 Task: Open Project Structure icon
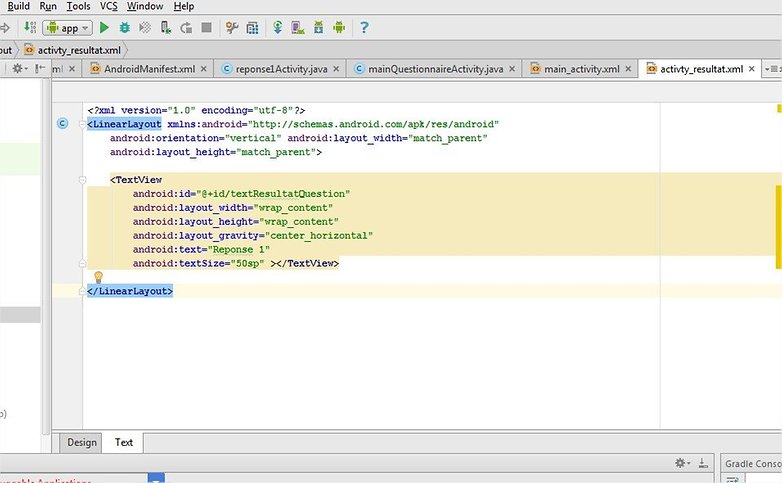252,27
